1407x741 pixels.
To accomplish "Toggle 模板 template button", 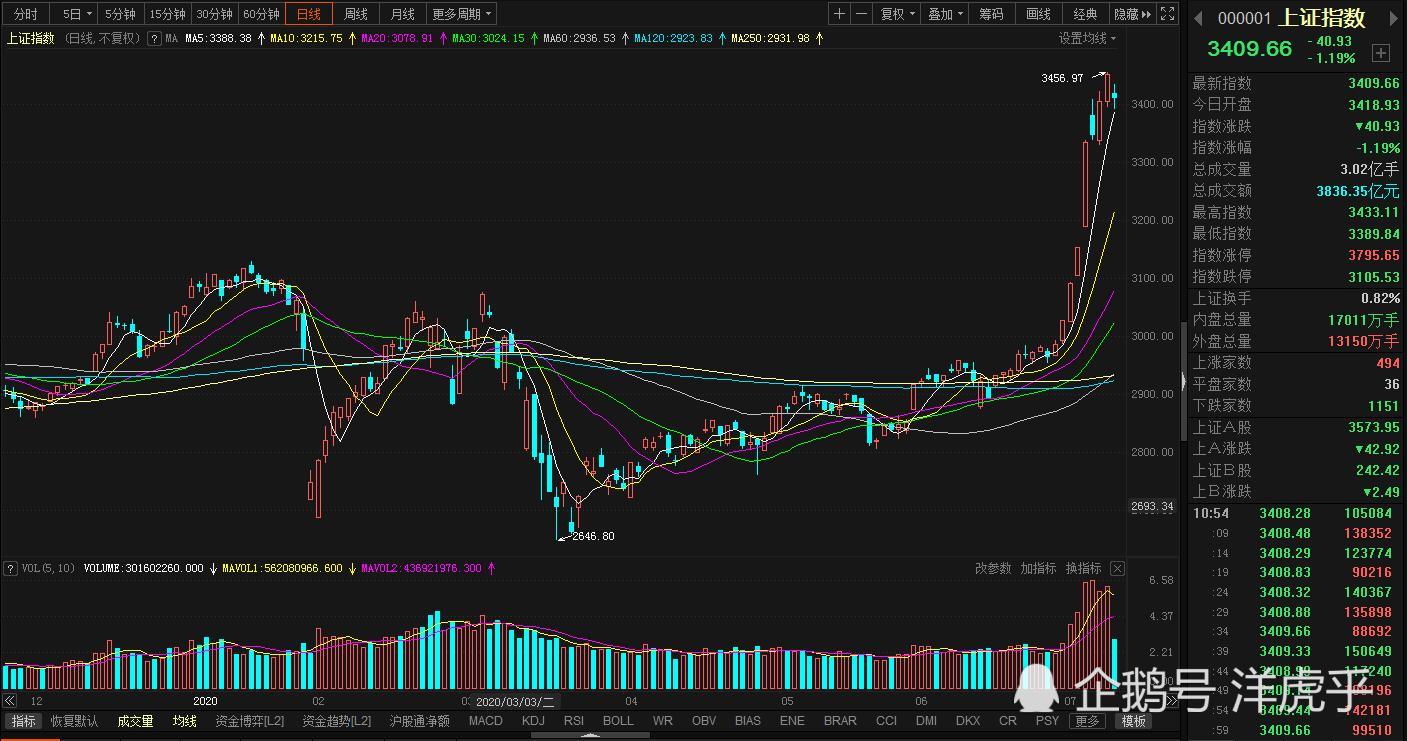I will 1133,721.
